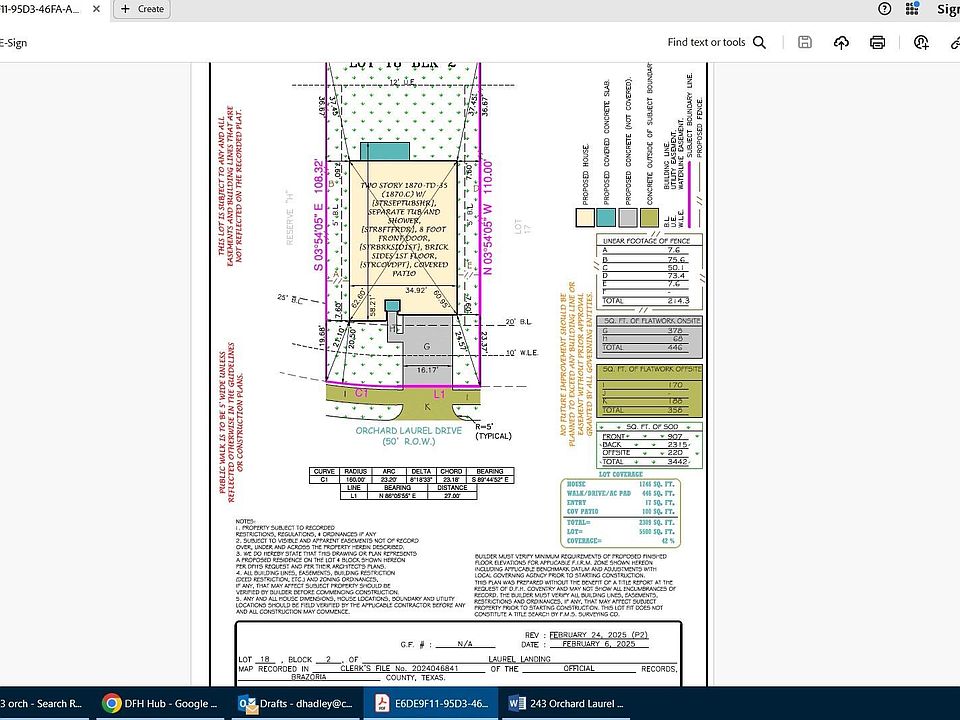Open the 3 orch Search Results taskbar item
The height and width of the screenshot is (720, 960).
pyautogui.click(x=45, y=703)
